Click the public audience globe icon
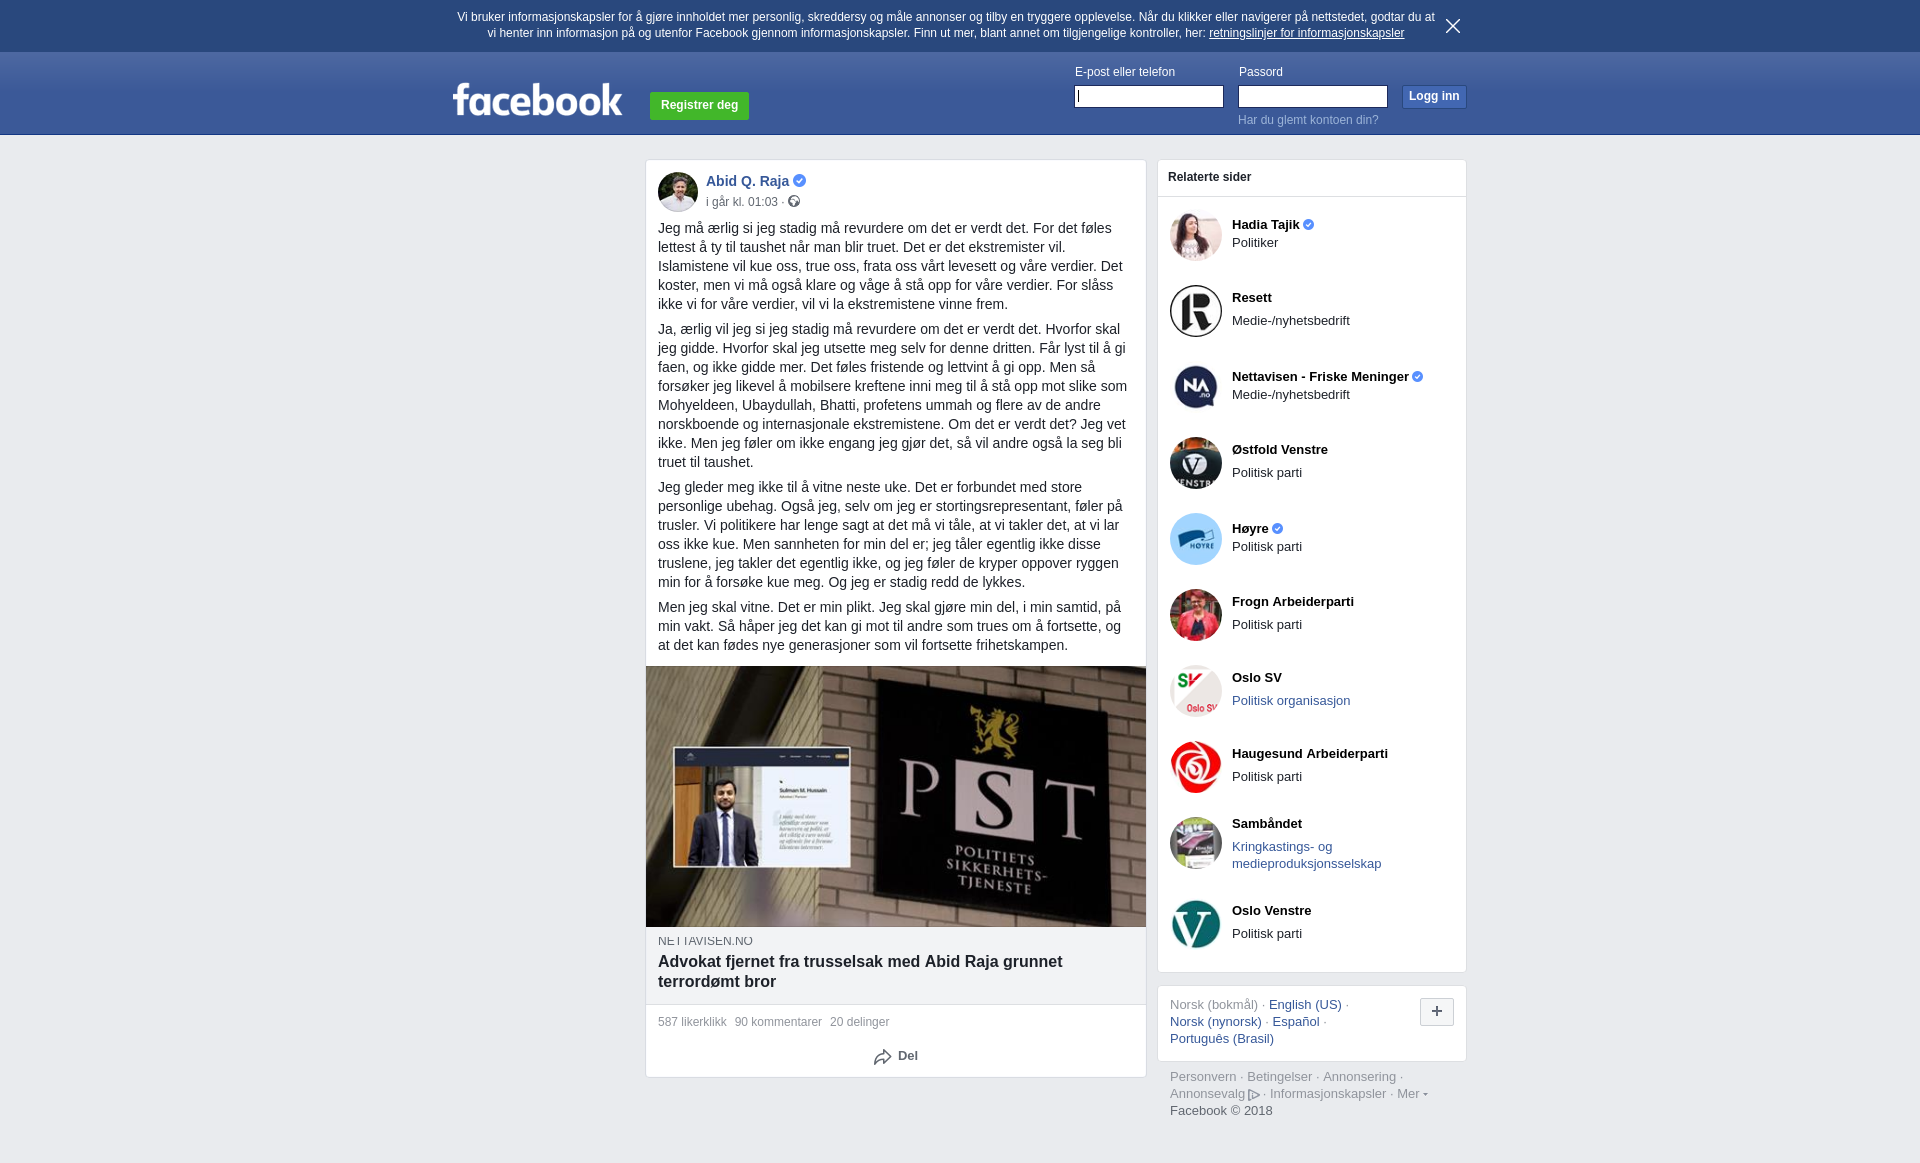Screen dimensions: 1920x1163 coord(794,201)
